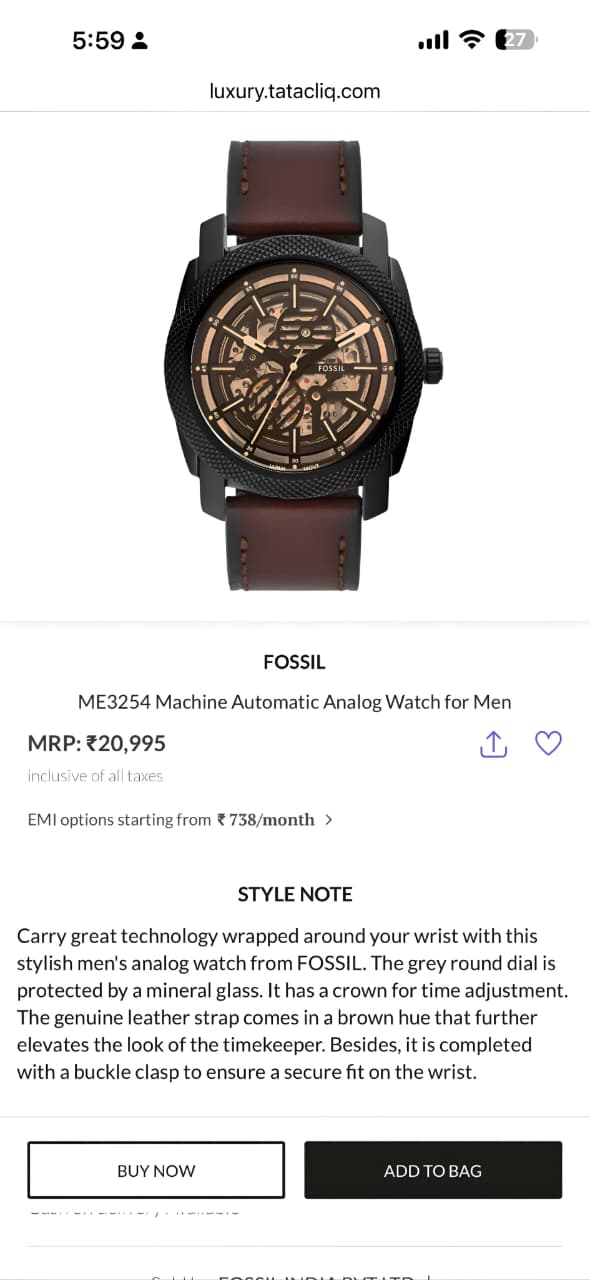Image resolution: width=590 pixels, height=1280 pixels.
Task: Tap the heart icon to favorite the watch
Action: click(548, 744)
